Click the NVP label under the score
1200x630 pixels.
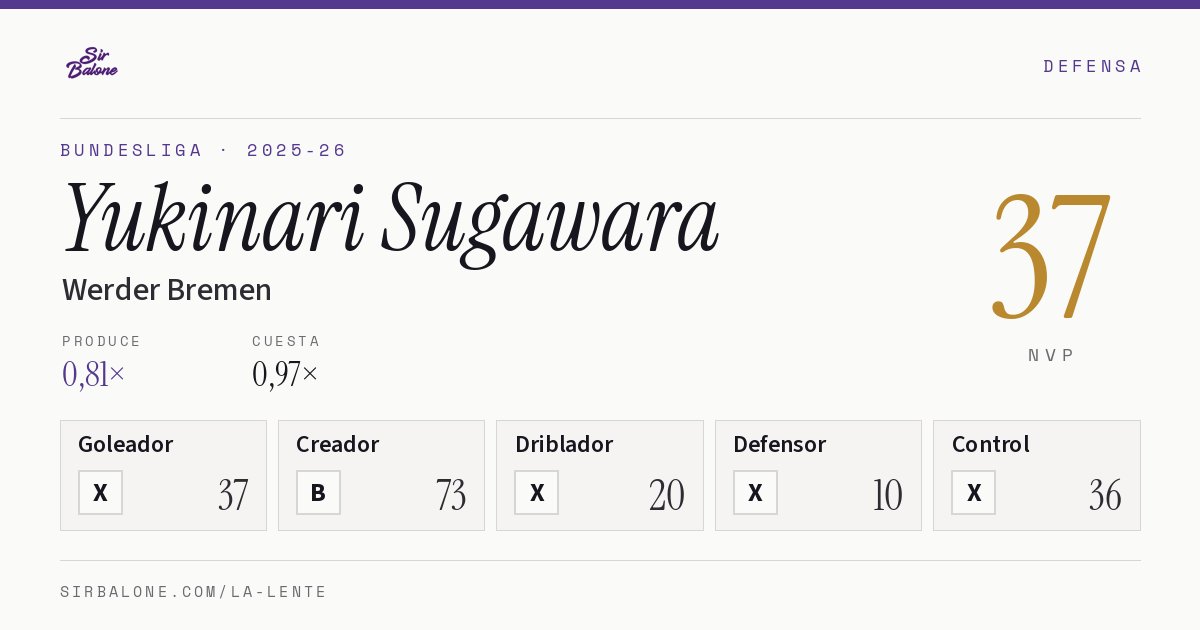point(1051,355)
